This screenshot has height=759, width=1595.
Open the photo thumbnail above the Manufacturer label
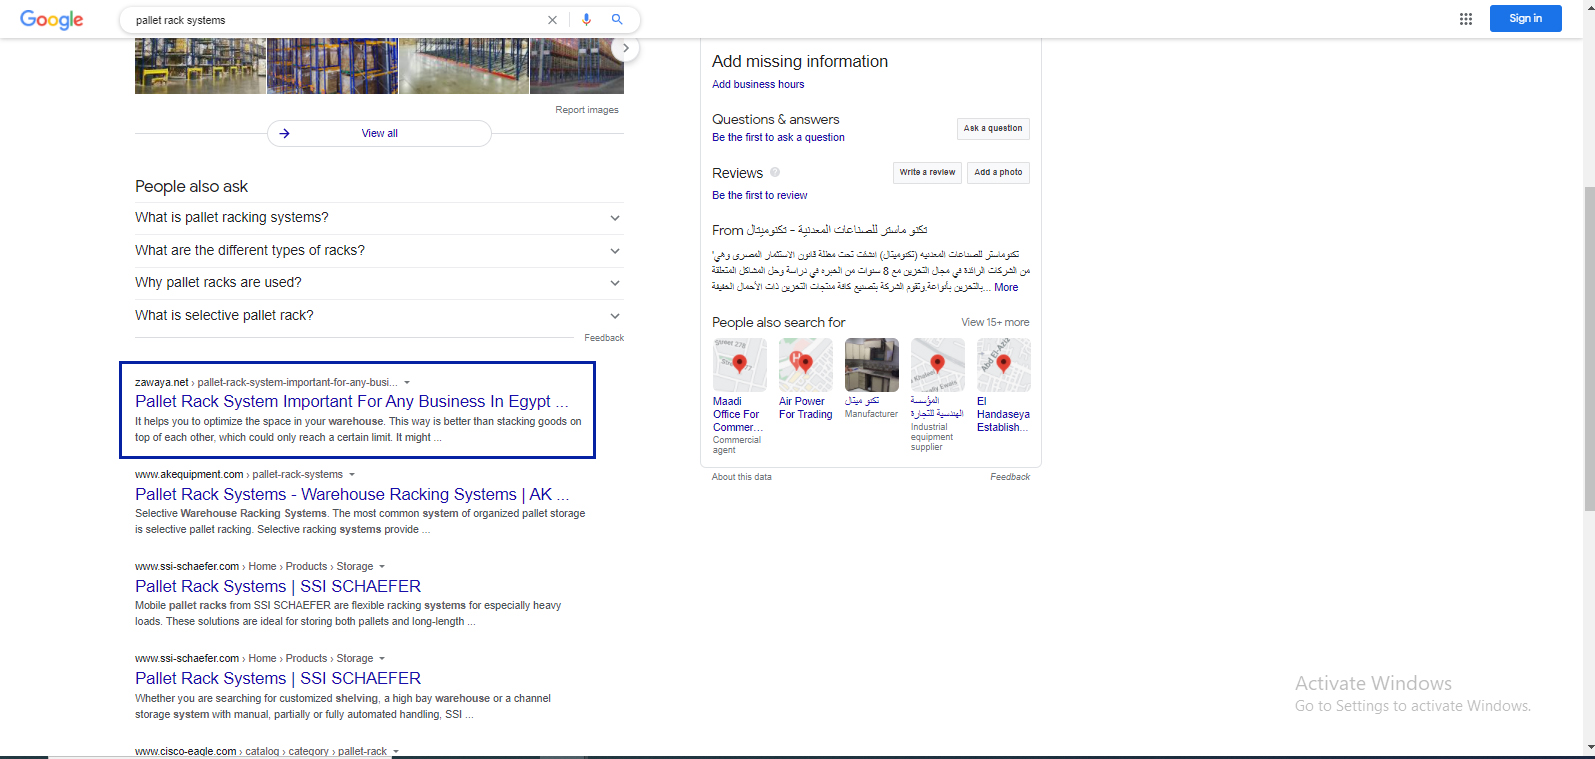point(872,365)
